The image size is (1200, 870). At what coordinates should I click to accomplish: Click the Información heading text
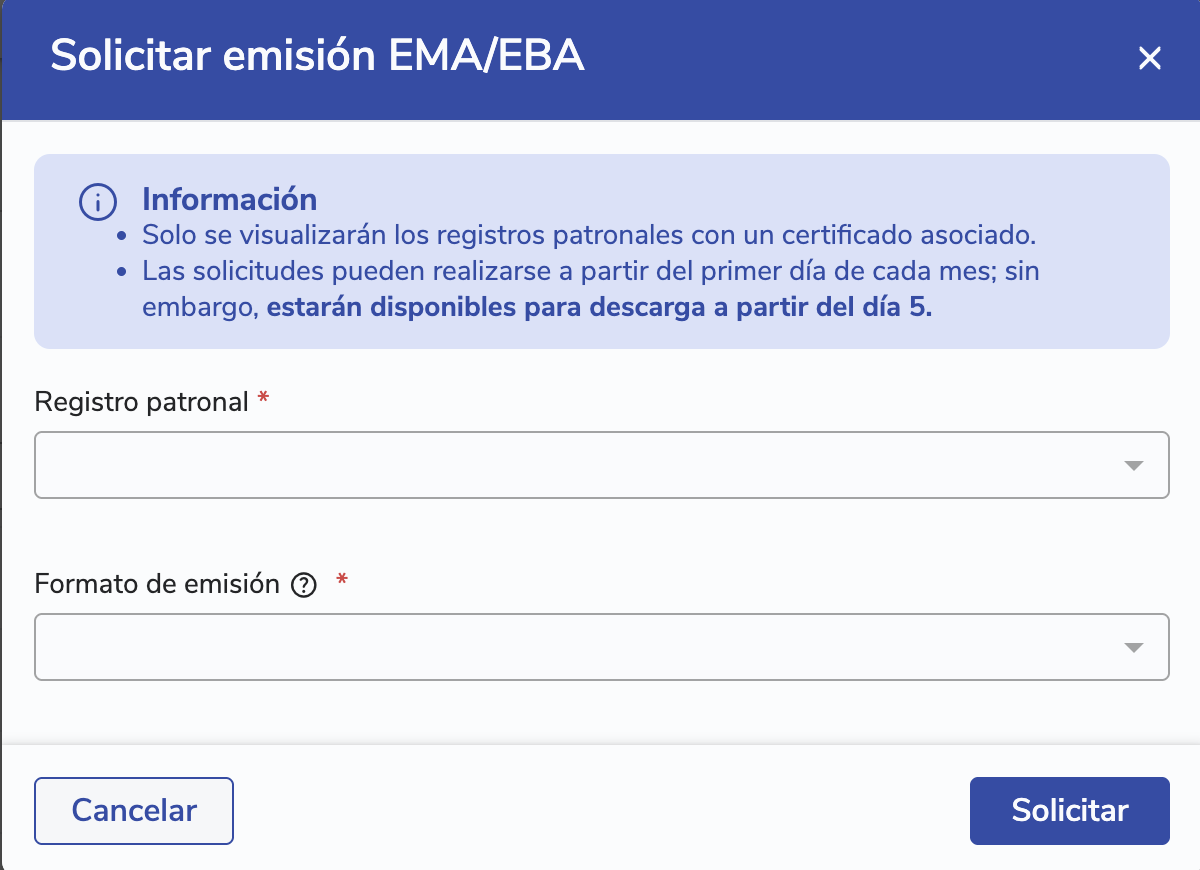[x=229, y=199]
